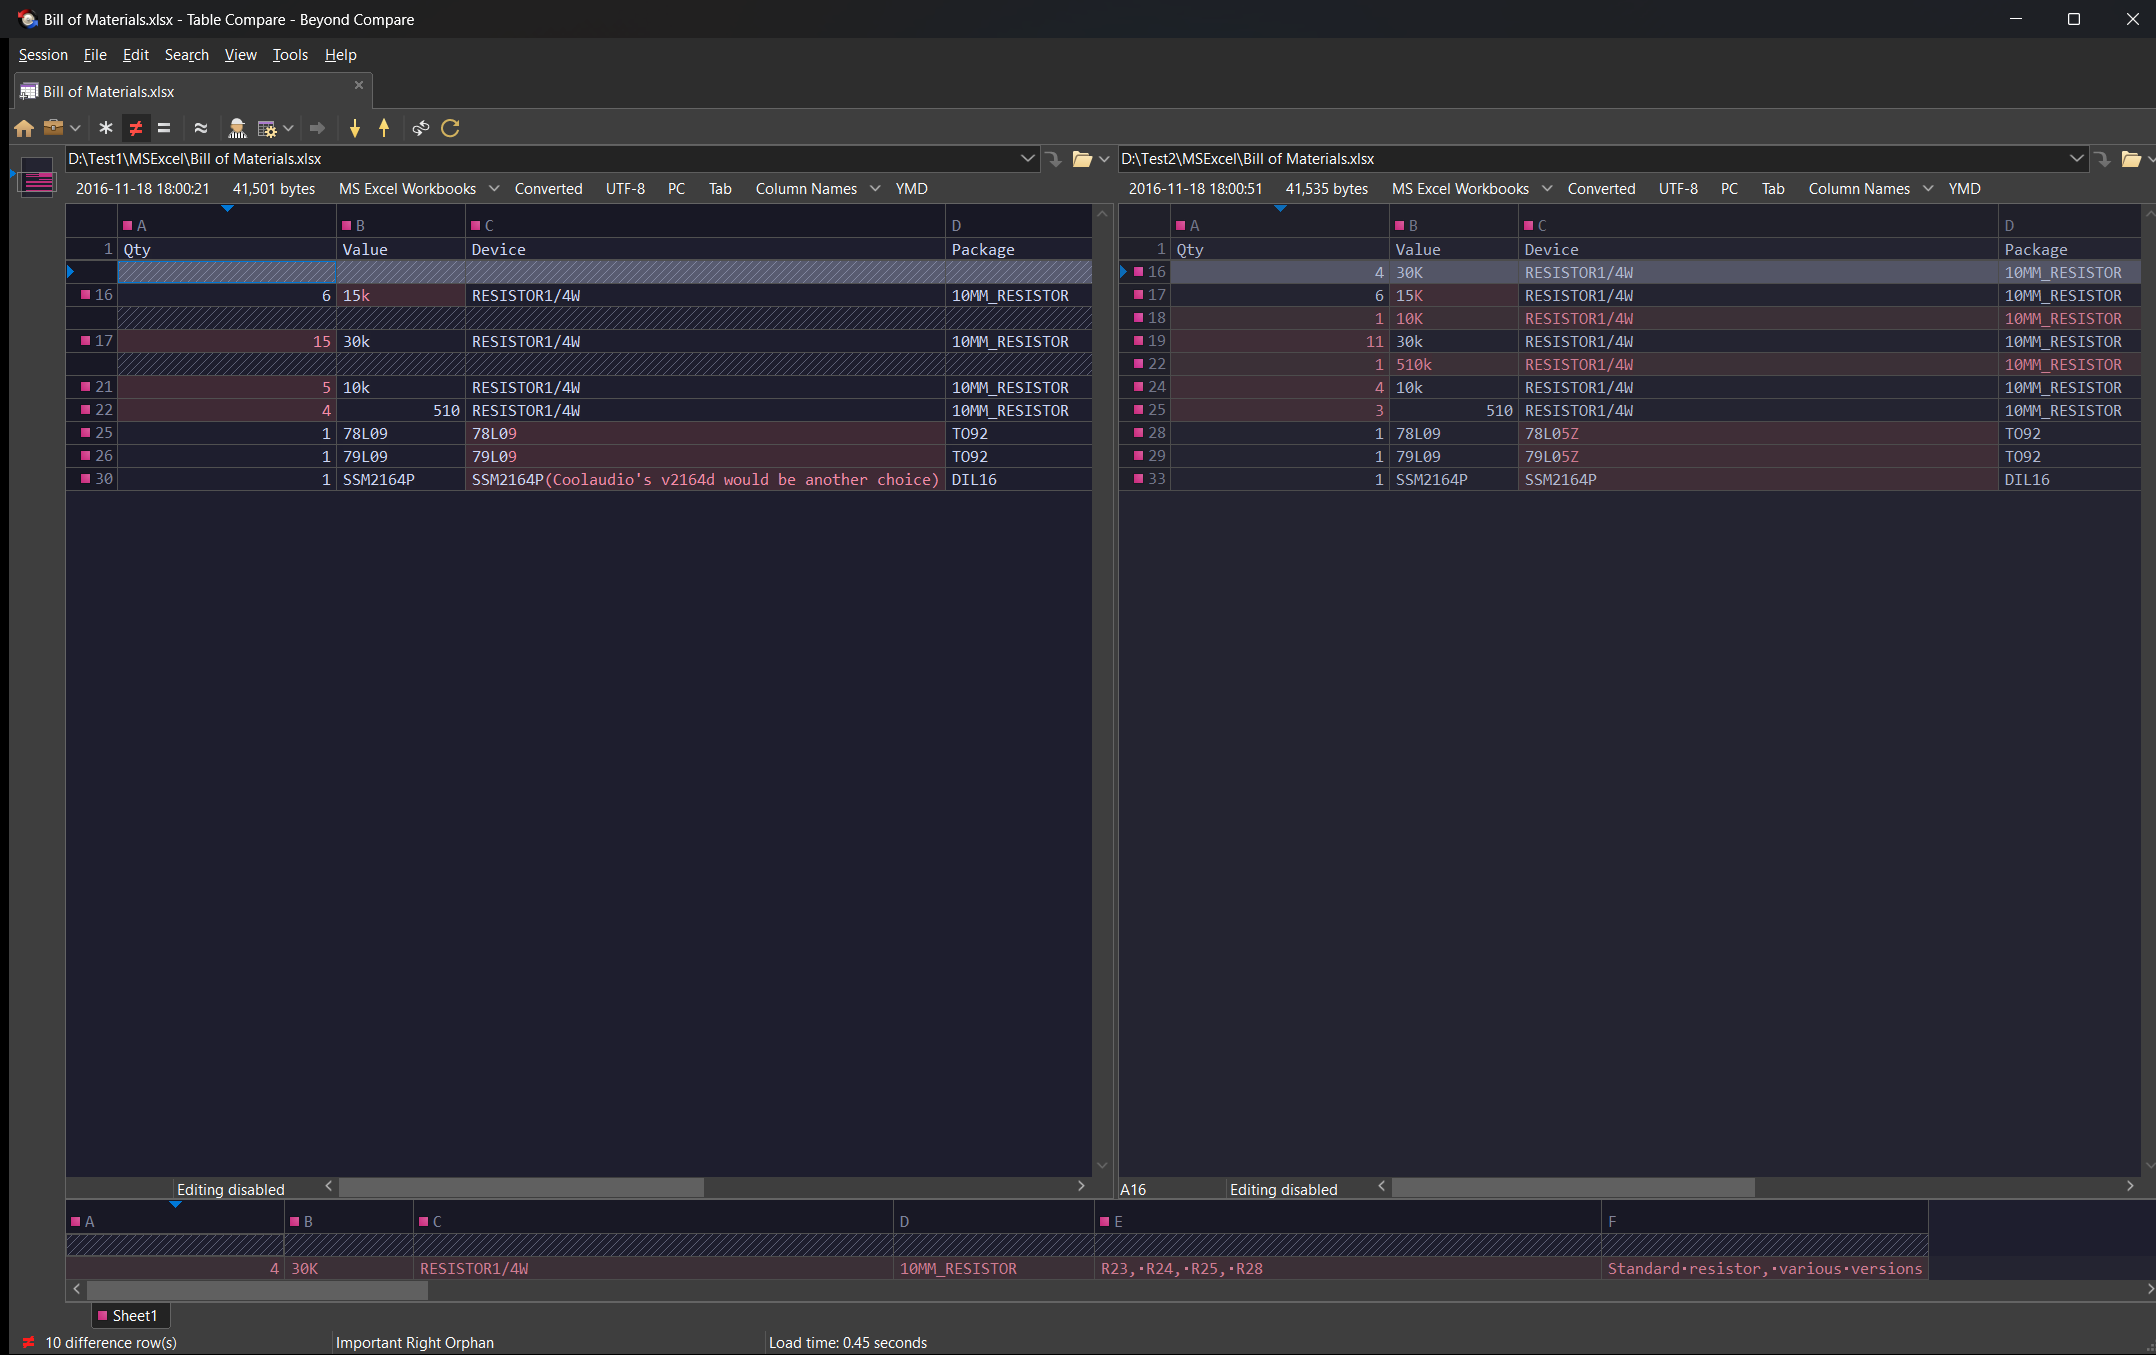Click the right pane horizontal scrollbar
The height and width of the screenshot is (1355, 2156).
pos(1573,1187)
